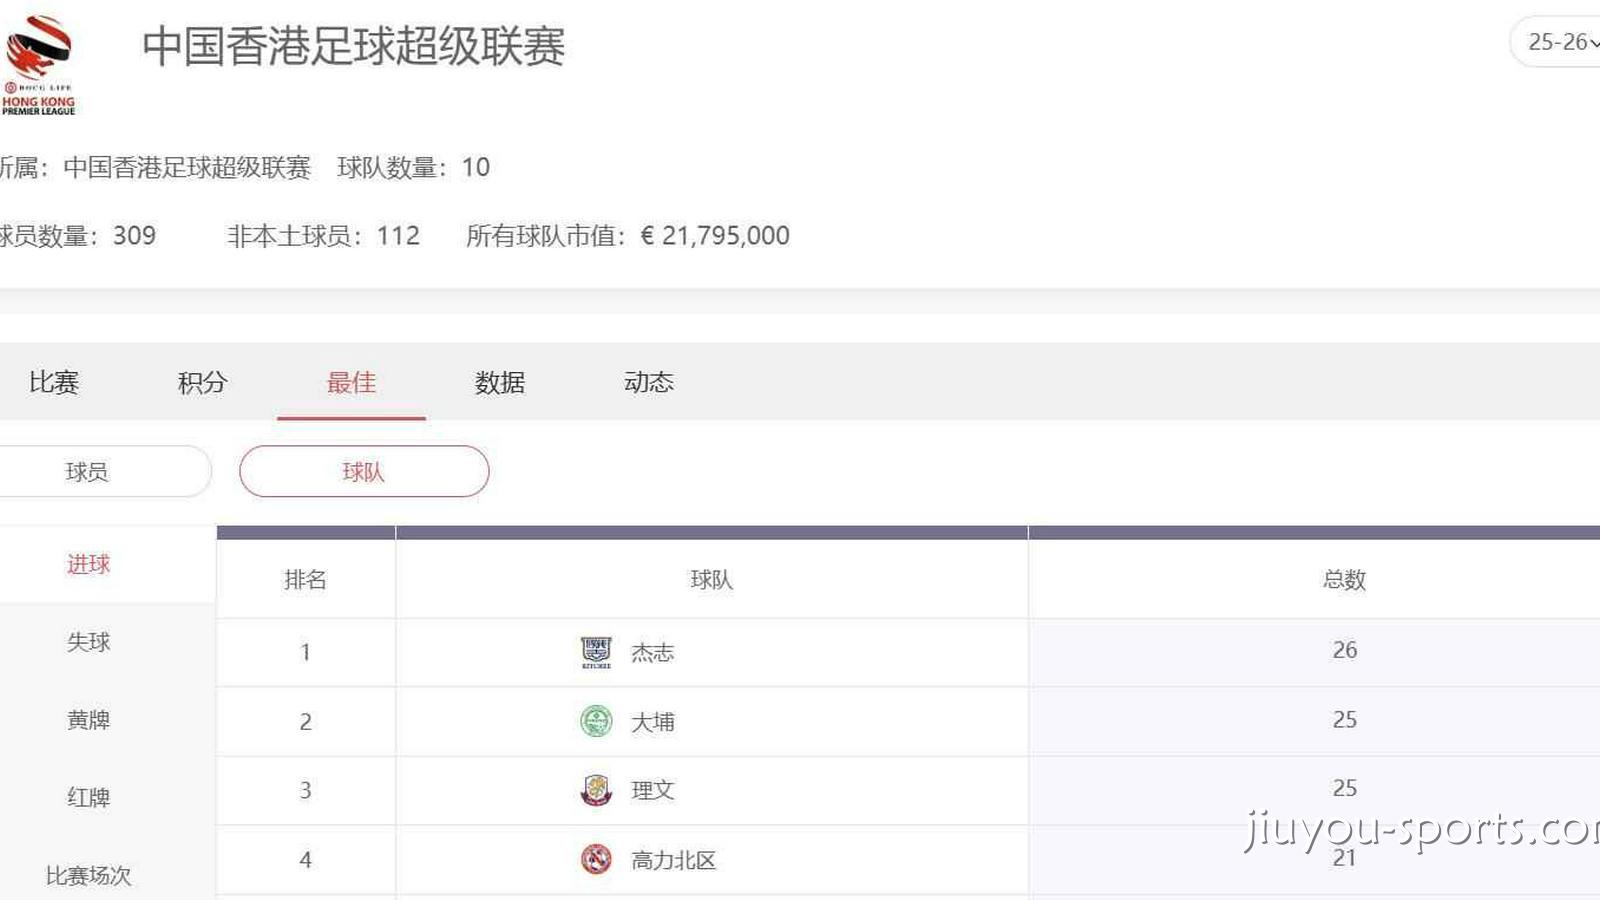Switch to the 积分 tab
The height and width of the screenshot is (900, 1600).
pyautogui.click(x=202, y=382)
